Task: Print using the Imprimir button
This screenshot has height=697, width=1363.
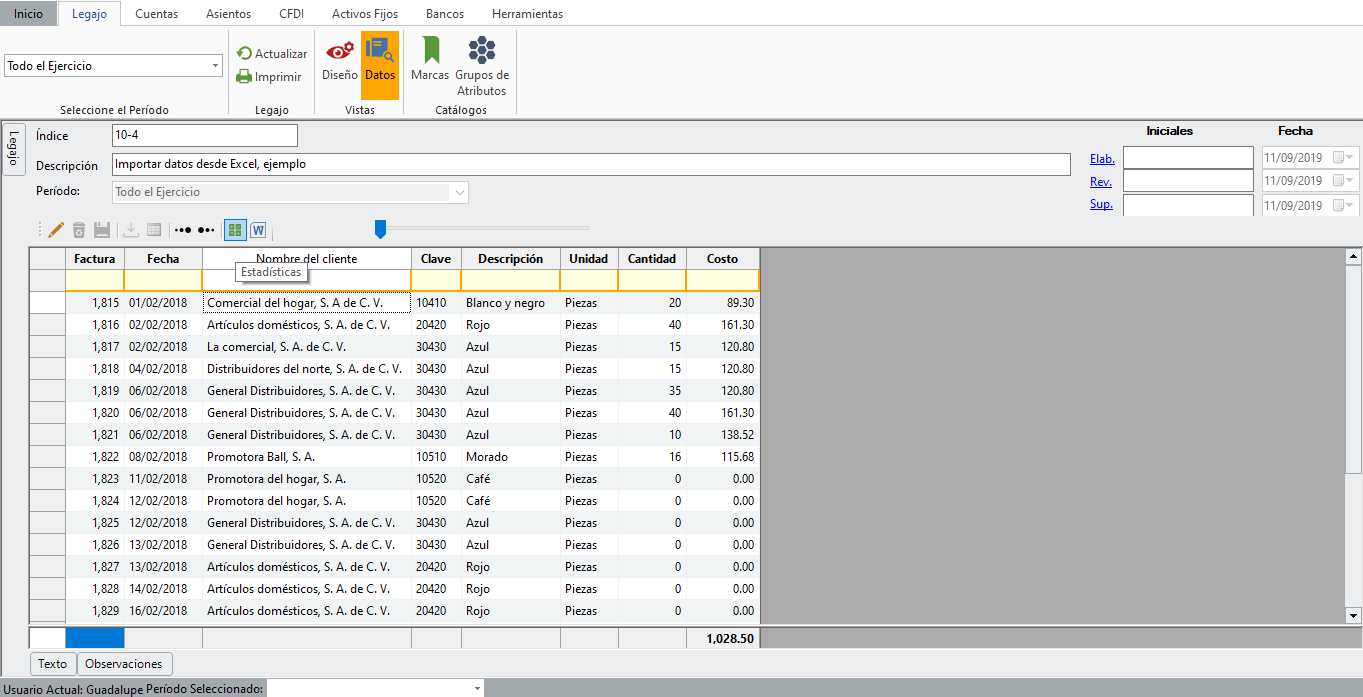Action: [x=269, y=77]
